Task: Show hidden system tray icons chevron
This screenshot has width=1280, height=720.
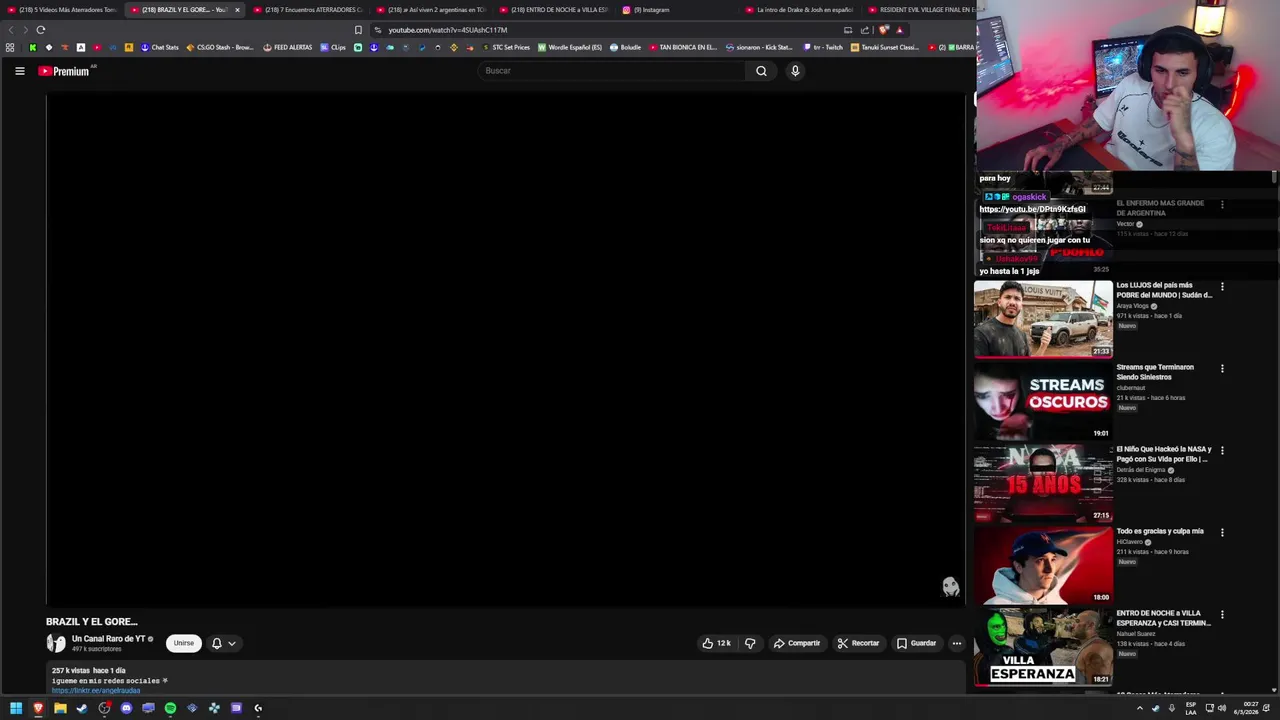Action: [x=1139, y=708]
